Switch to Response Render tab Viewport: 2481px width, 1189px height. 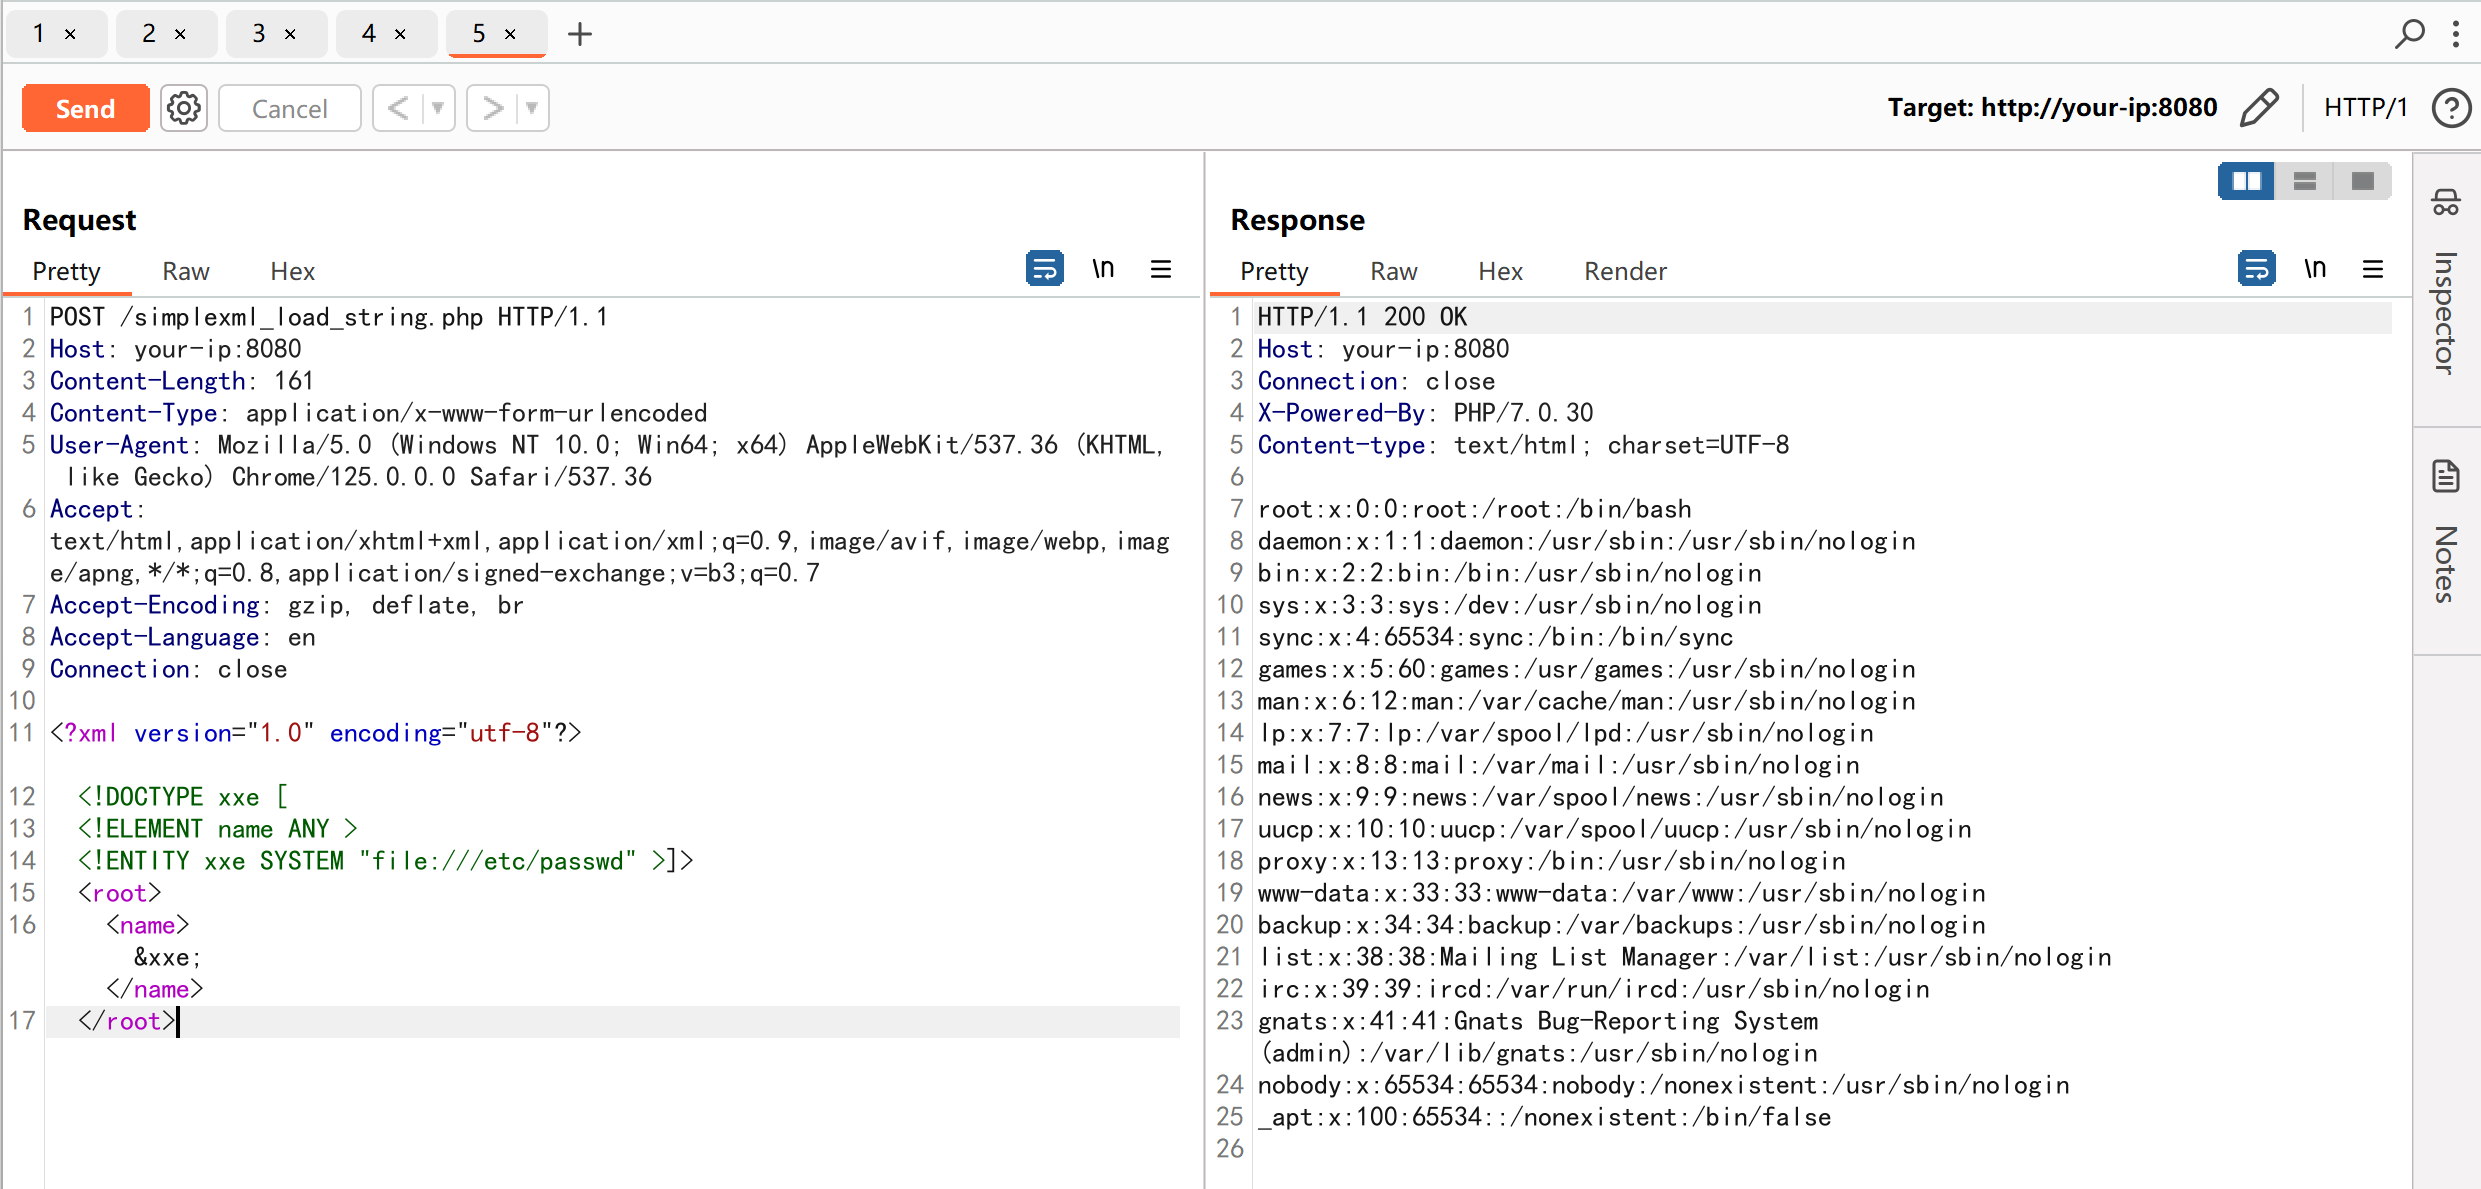coord(1625,271)
